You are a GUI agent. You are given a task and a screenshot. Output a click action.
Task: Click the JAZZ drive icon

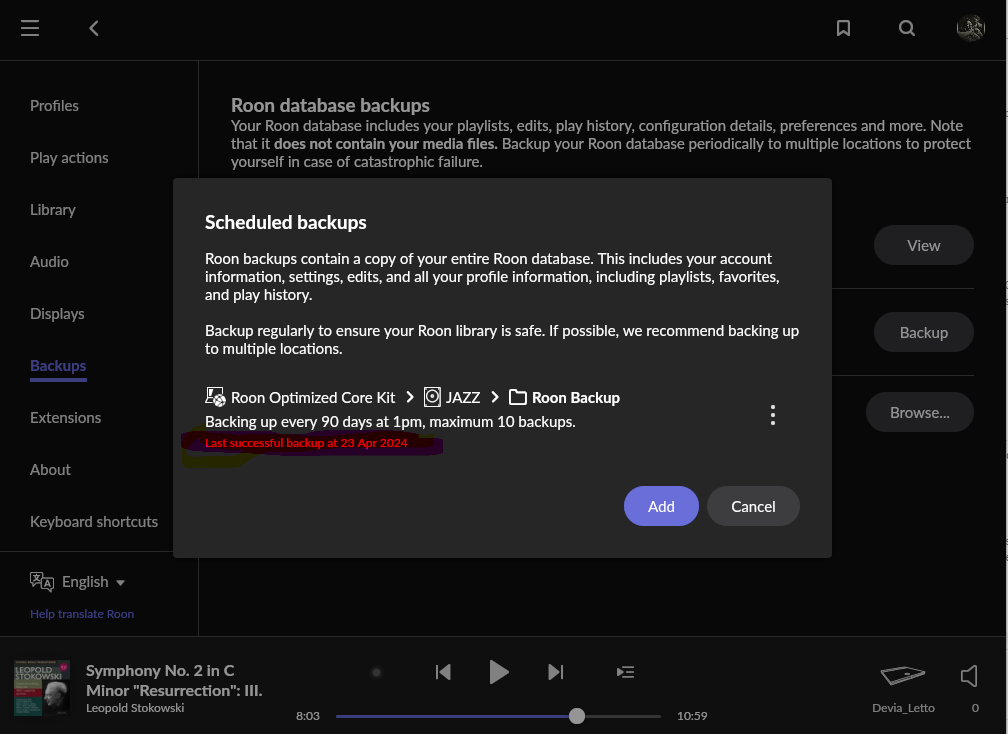[x=433, y=397]
